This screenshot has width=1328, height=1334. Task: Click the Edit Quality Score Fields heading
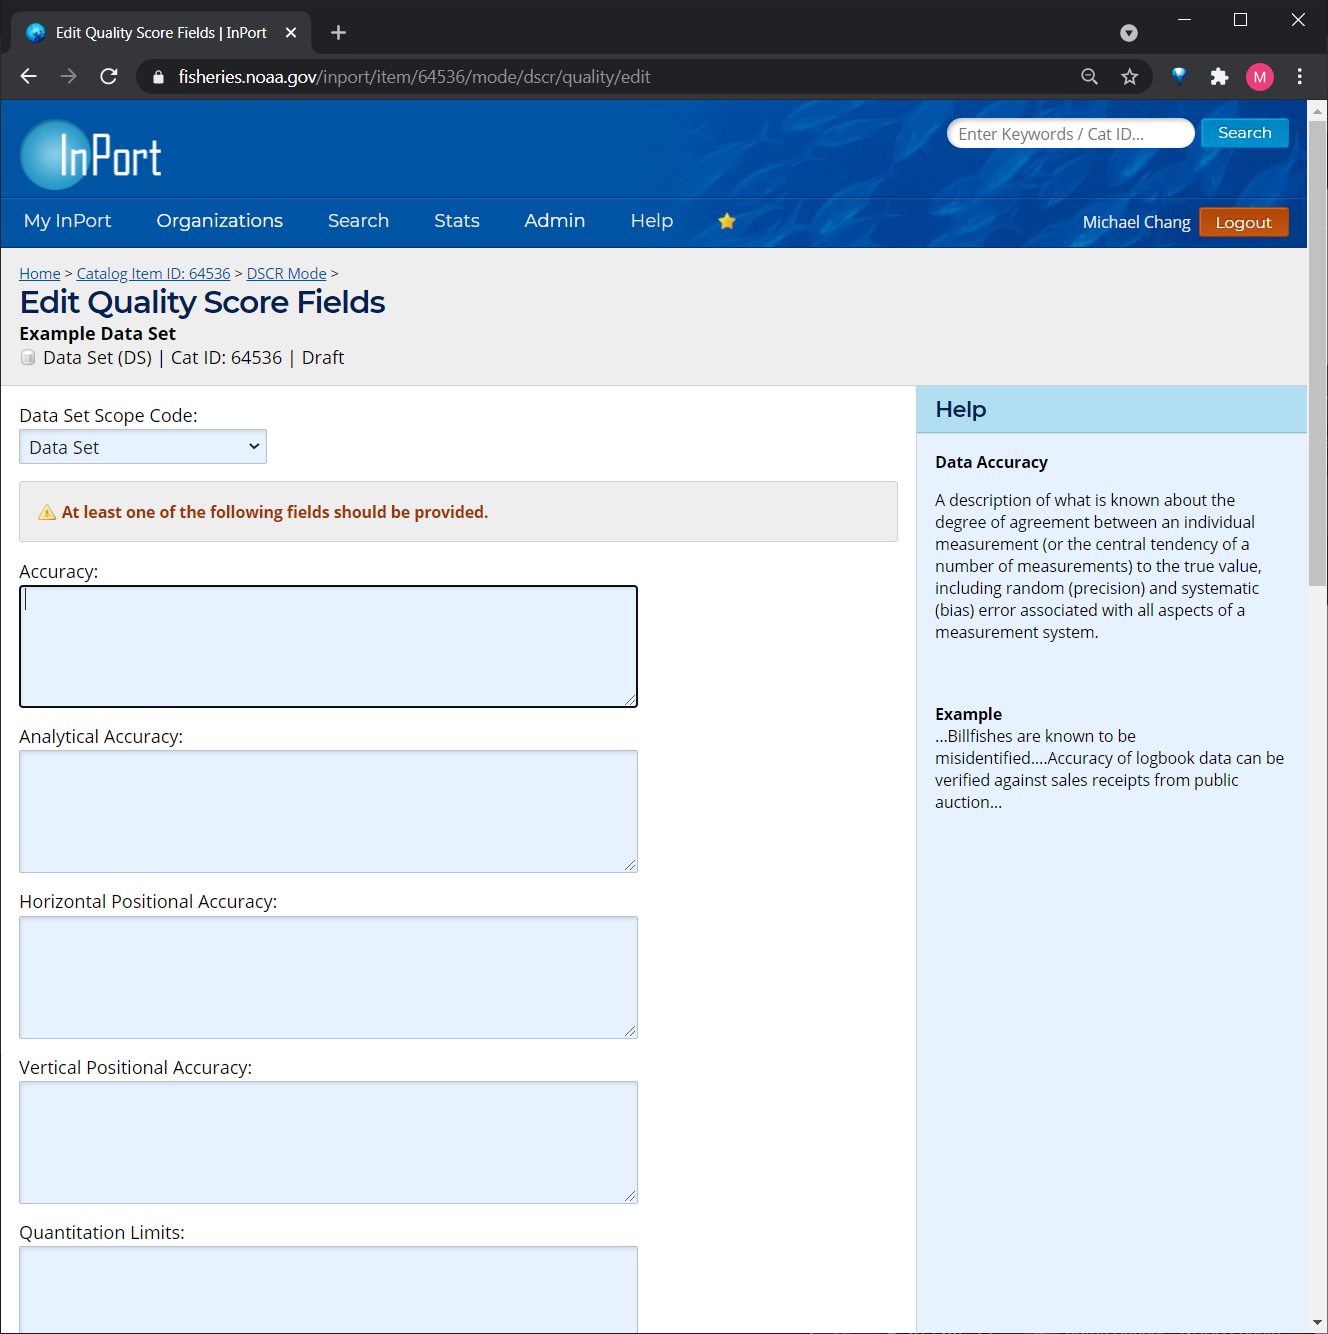(202, 302)
